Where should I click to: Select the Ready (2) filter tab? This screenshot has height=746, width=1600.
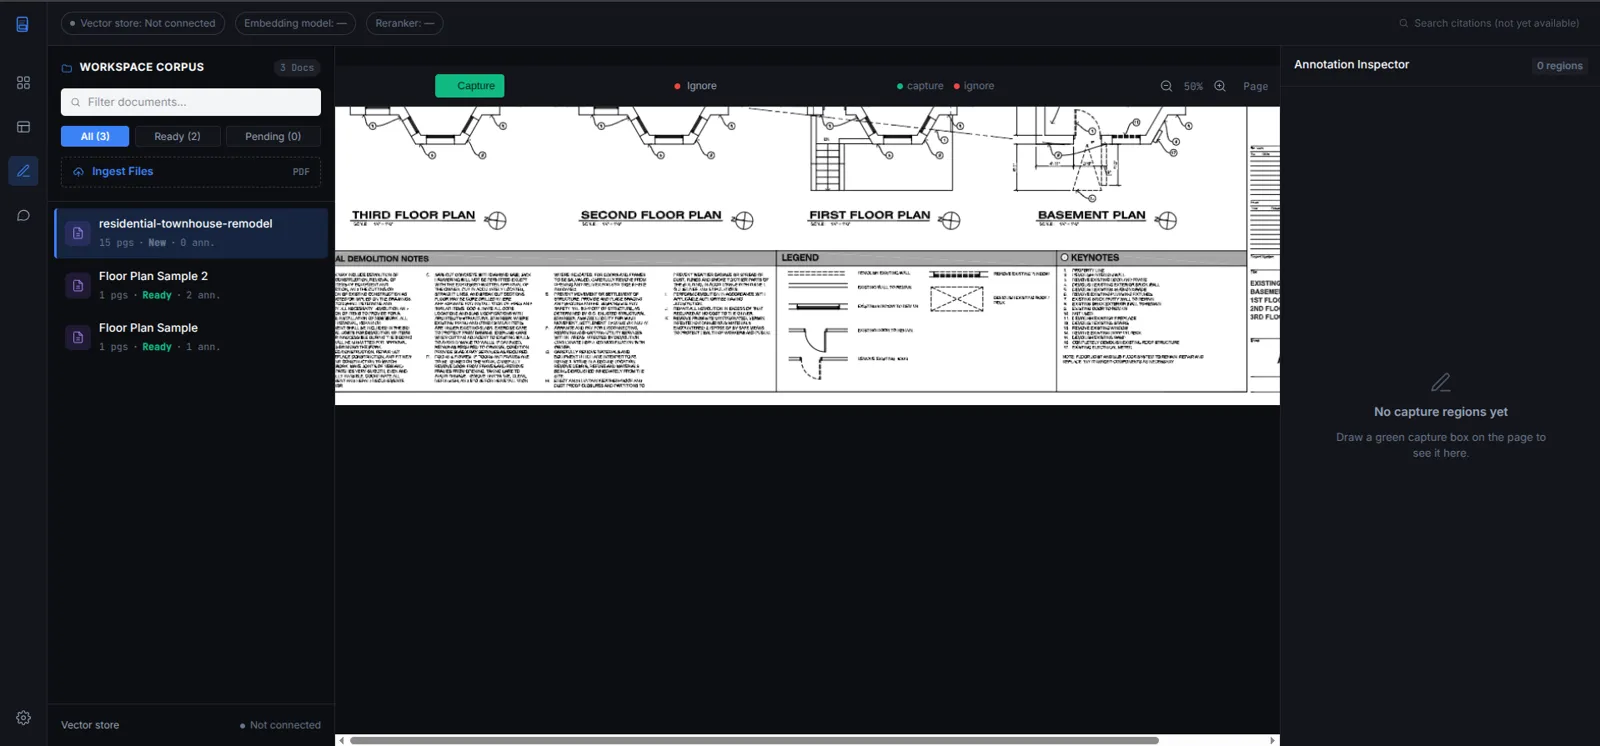177,136
